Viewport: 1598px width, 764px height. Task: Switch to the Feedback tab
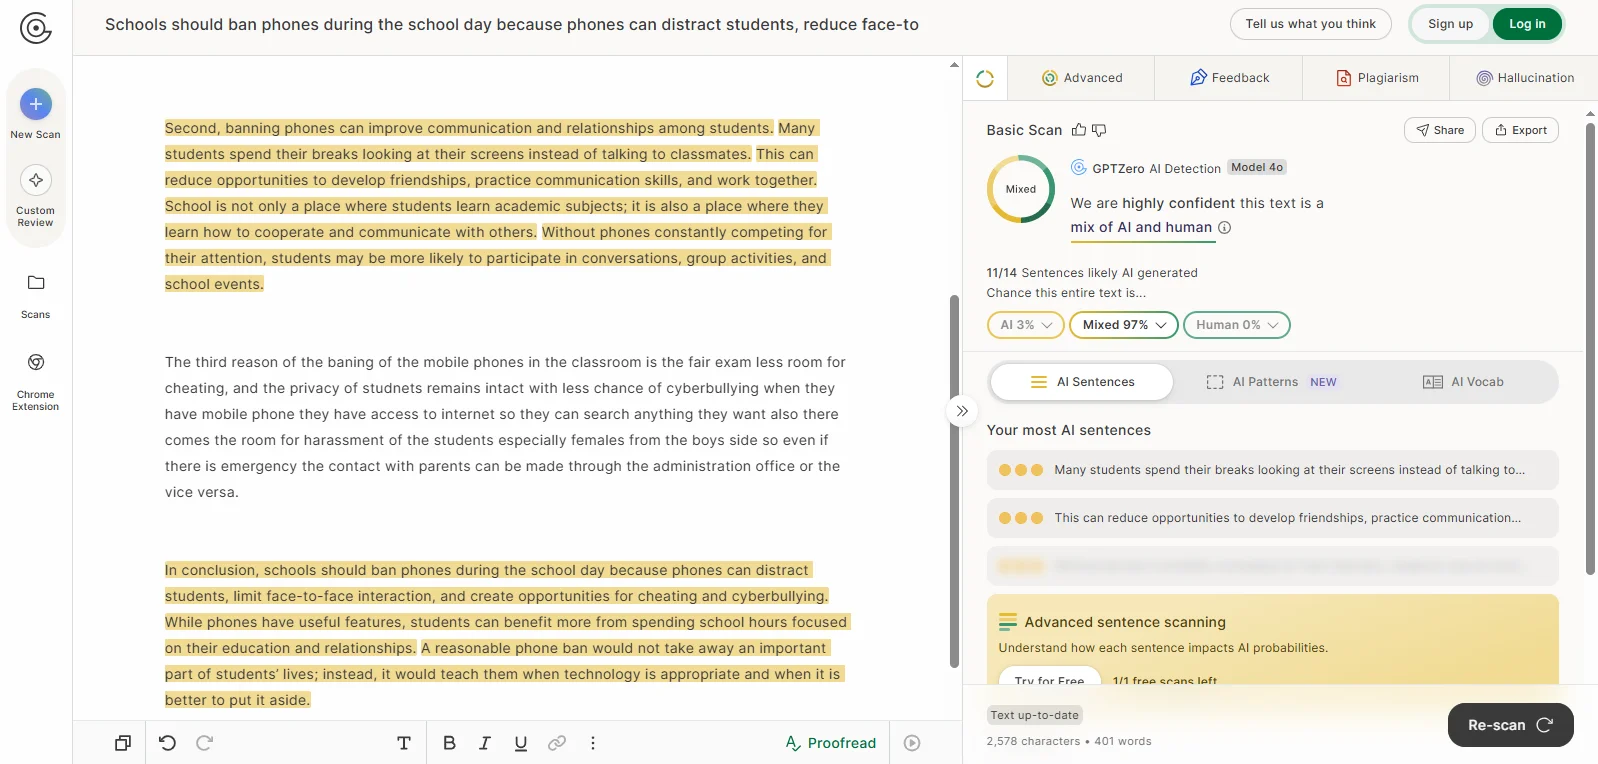(1229, 78)
